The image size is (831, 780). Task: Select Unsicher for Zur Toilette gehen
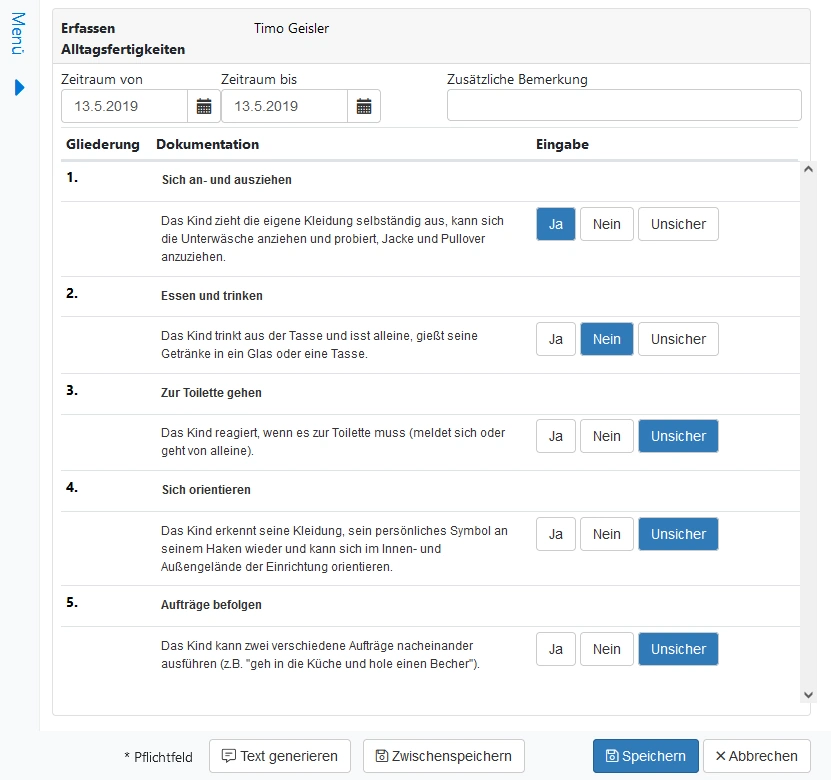pos(678,436)
